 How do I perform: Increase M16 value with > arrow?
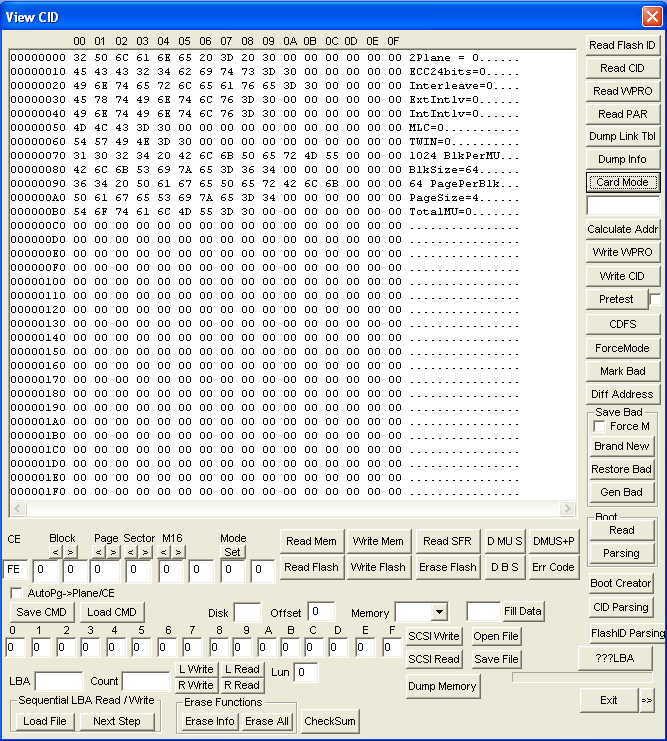pos(178,552)
